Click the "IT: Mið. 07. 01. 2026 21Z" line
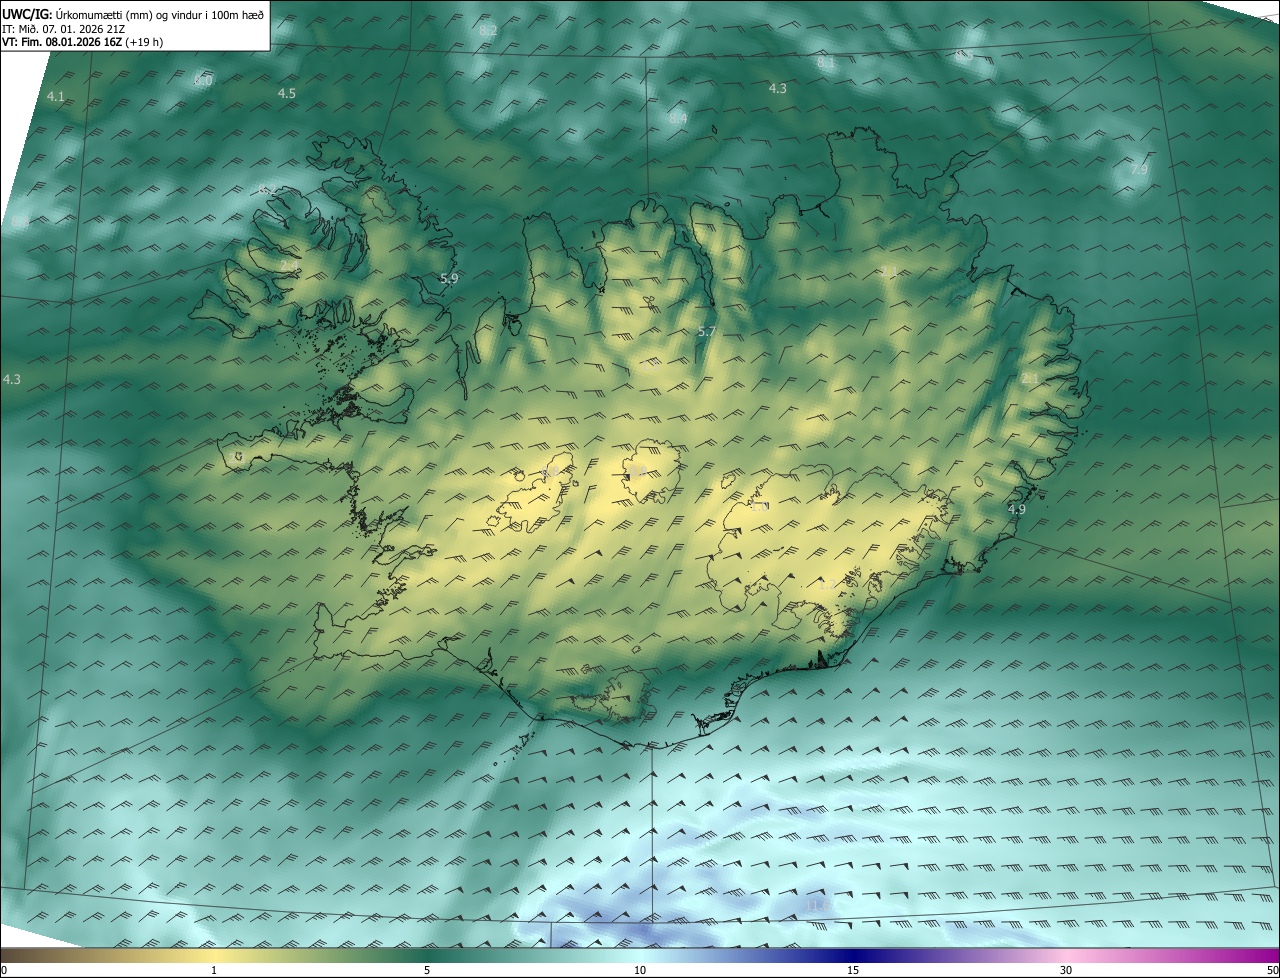 coord(63,29)
